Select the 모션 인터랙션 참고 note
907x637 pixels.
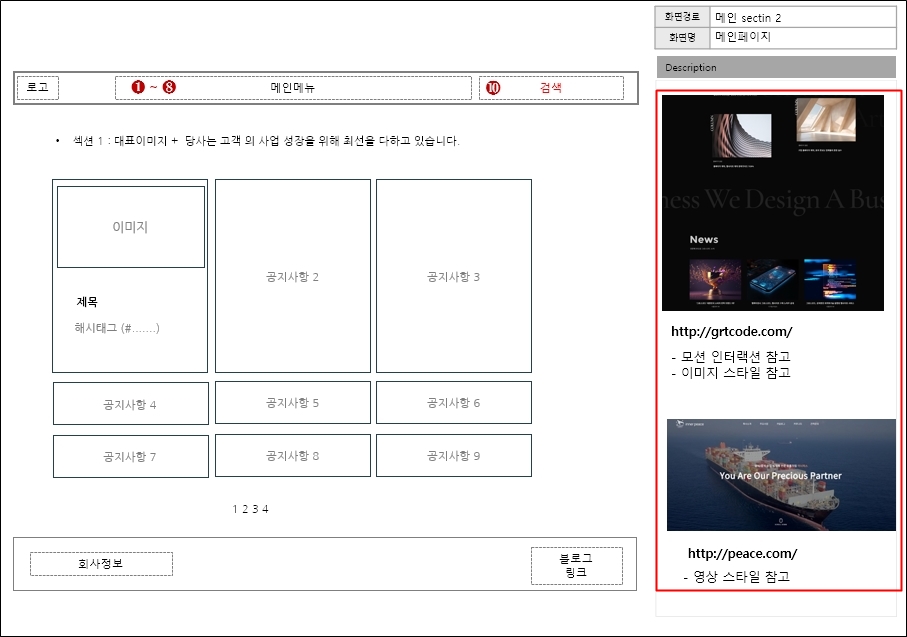tap(731, 356)
